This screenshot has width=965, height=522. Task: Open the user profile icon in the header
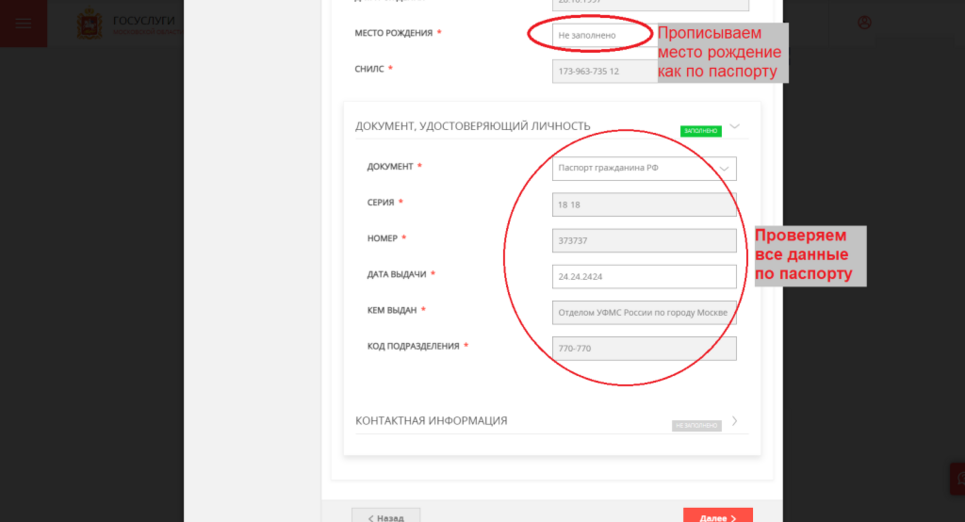coord(865,23)
